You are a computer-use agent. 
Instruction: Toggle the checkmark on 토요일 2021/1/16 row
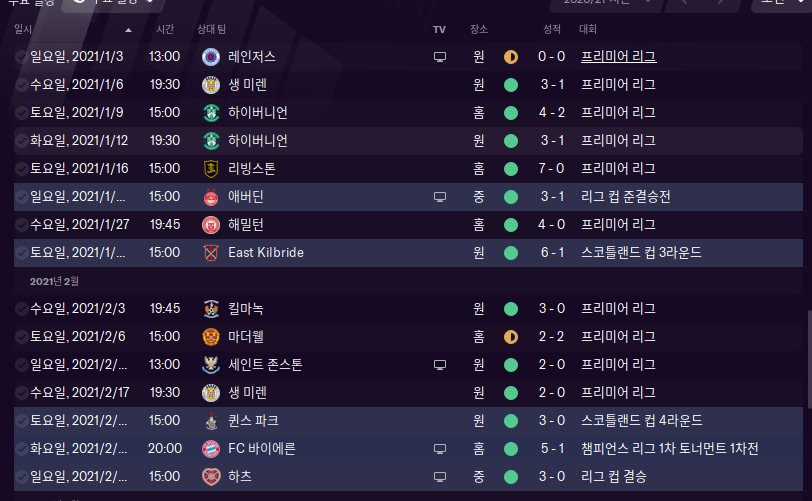[22, 169]
